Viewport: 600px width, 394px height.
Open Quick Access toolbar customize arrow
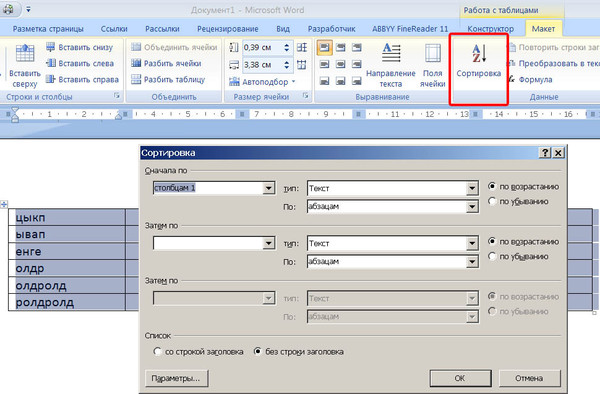[x=28, y=9]
